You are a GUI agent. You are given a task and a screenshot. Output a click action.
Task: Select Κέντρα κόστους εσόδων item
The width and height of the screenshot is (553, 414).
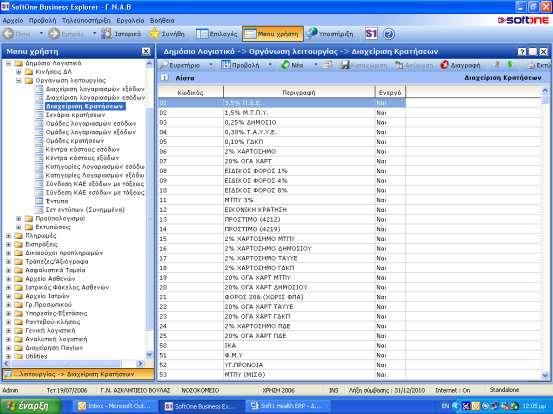tap(83, 150)
